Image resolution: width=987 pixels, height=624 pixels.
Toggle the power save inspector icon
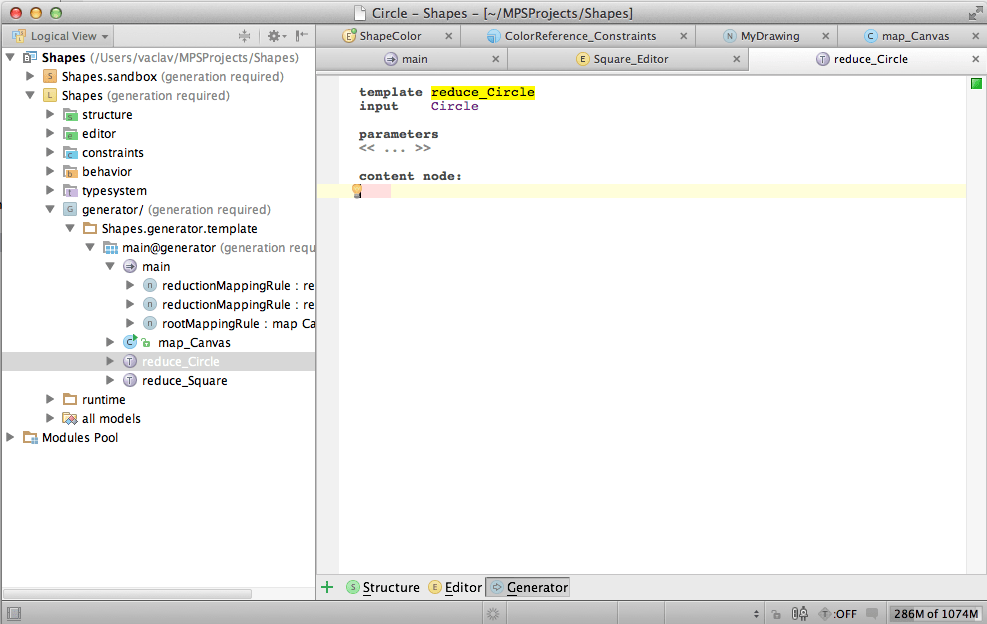[800, 613]
